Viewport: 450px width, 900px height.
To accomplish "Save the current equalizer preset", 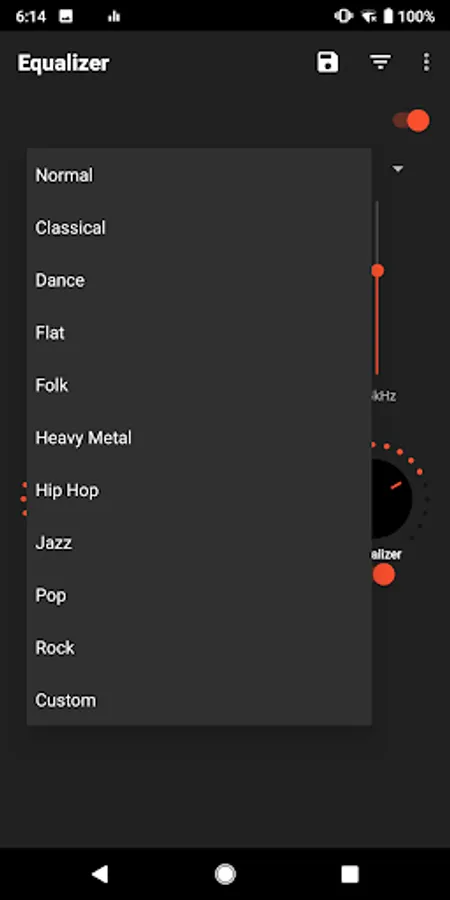I will (328, 62).
